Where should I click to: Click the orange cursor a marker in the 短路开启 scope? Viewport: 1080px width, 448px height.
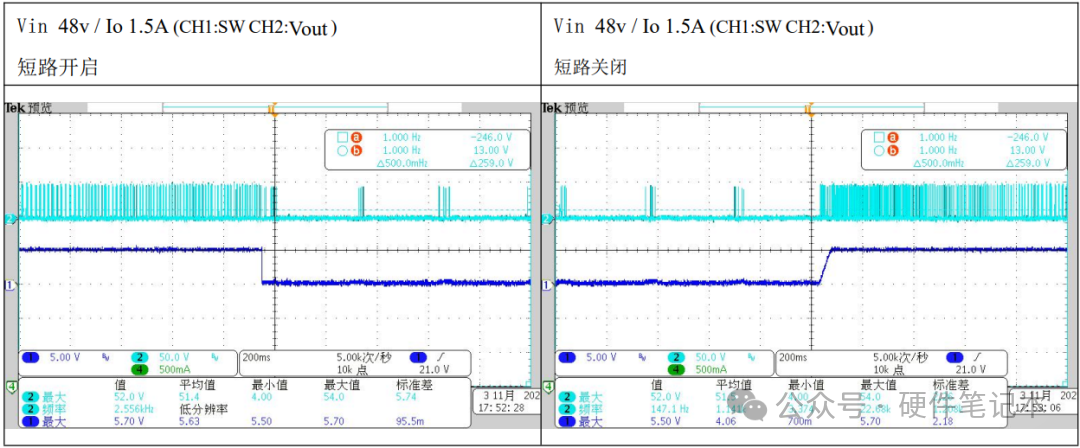tap(357, 138)
